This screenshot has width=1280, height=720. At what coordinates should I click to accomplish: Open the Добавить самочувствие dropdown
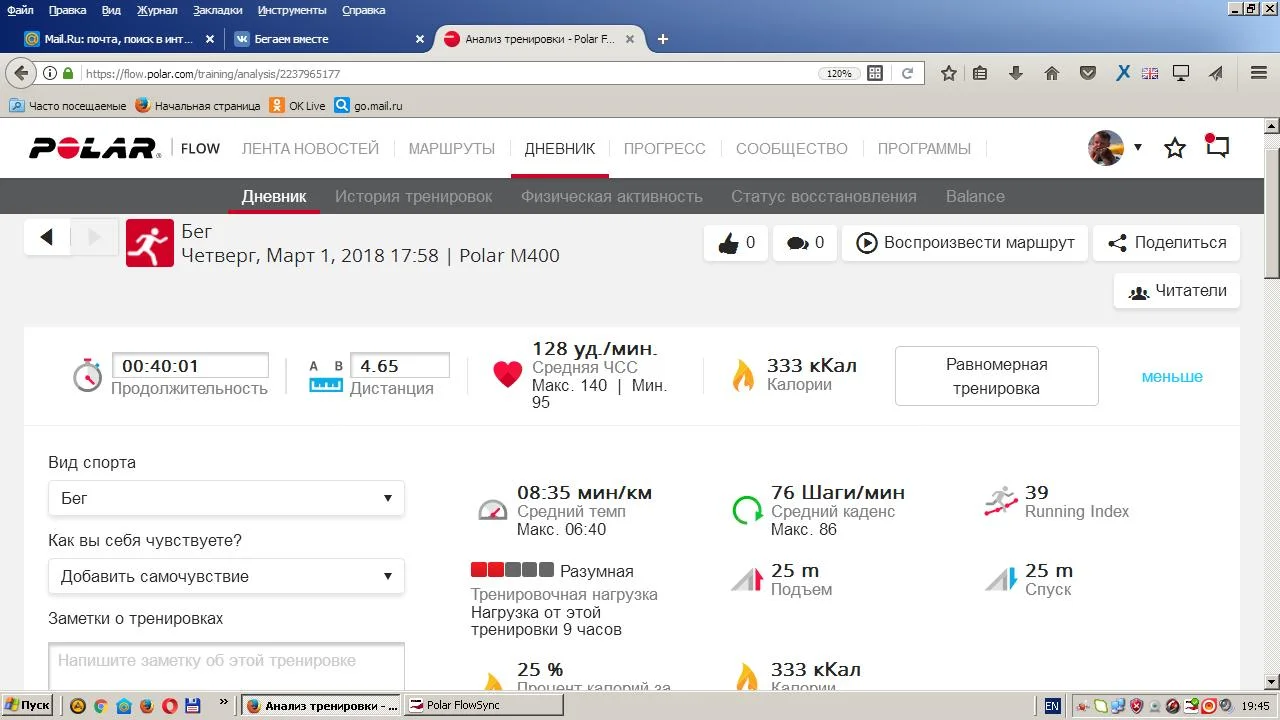(x=226, y=576)
